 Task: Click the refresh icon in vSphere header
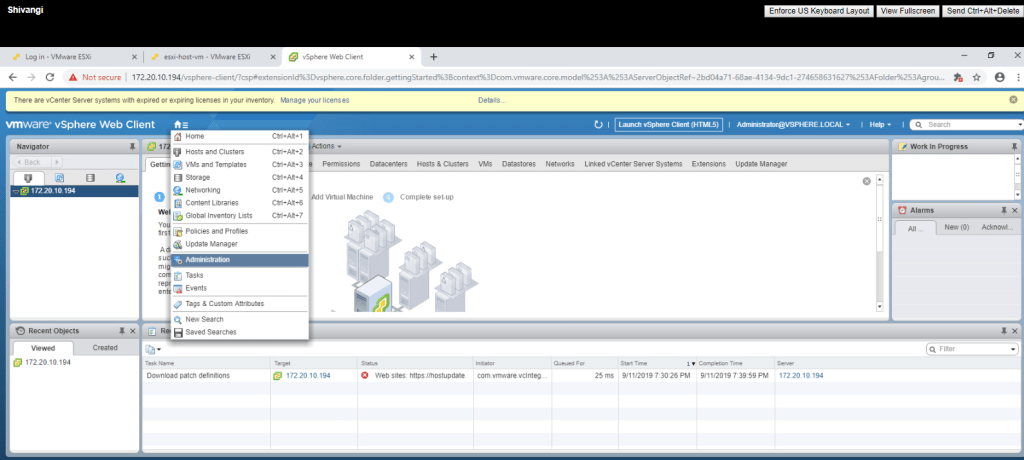[598, 124]
